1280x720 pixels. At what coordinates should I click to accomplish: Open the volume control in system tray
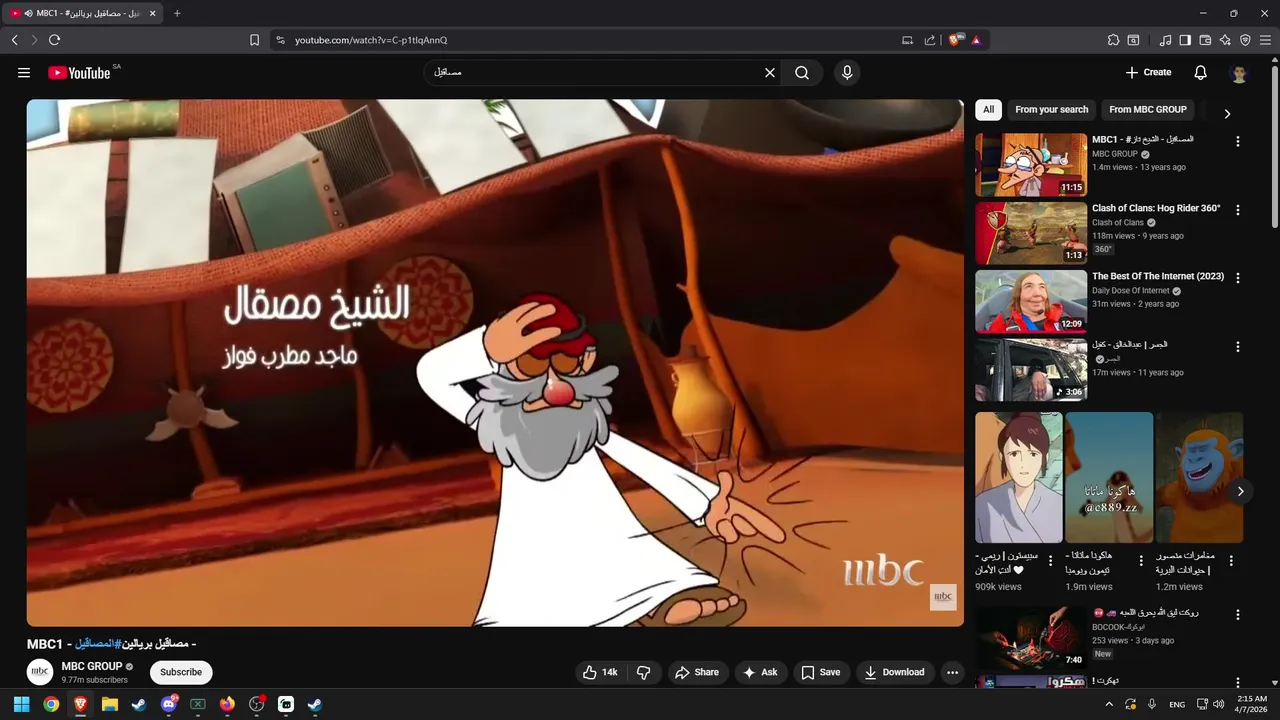1218,704
